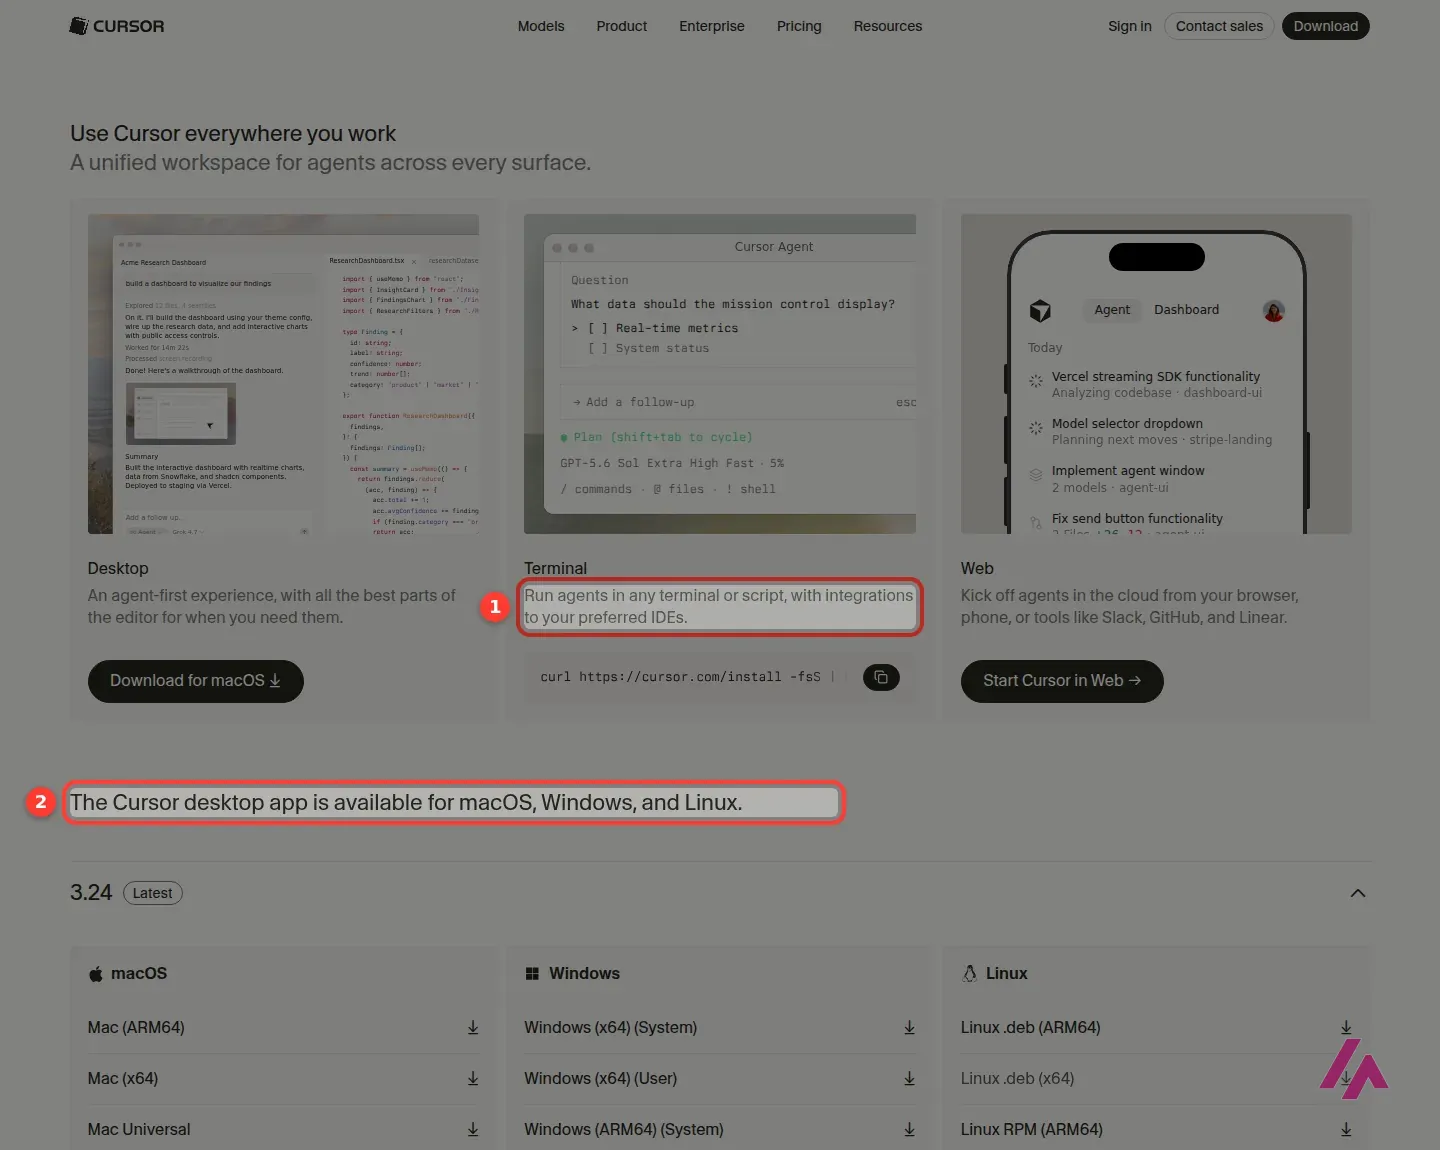Click the Terminal card heading
This screenshot has height=1150, width=1440.
[556, 568]
